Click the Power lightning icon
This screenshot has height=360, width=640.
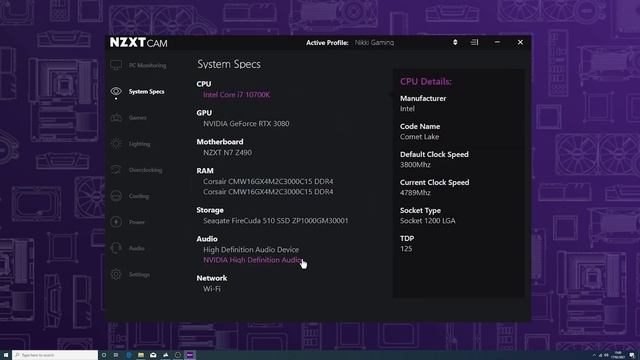coord(116,222)
